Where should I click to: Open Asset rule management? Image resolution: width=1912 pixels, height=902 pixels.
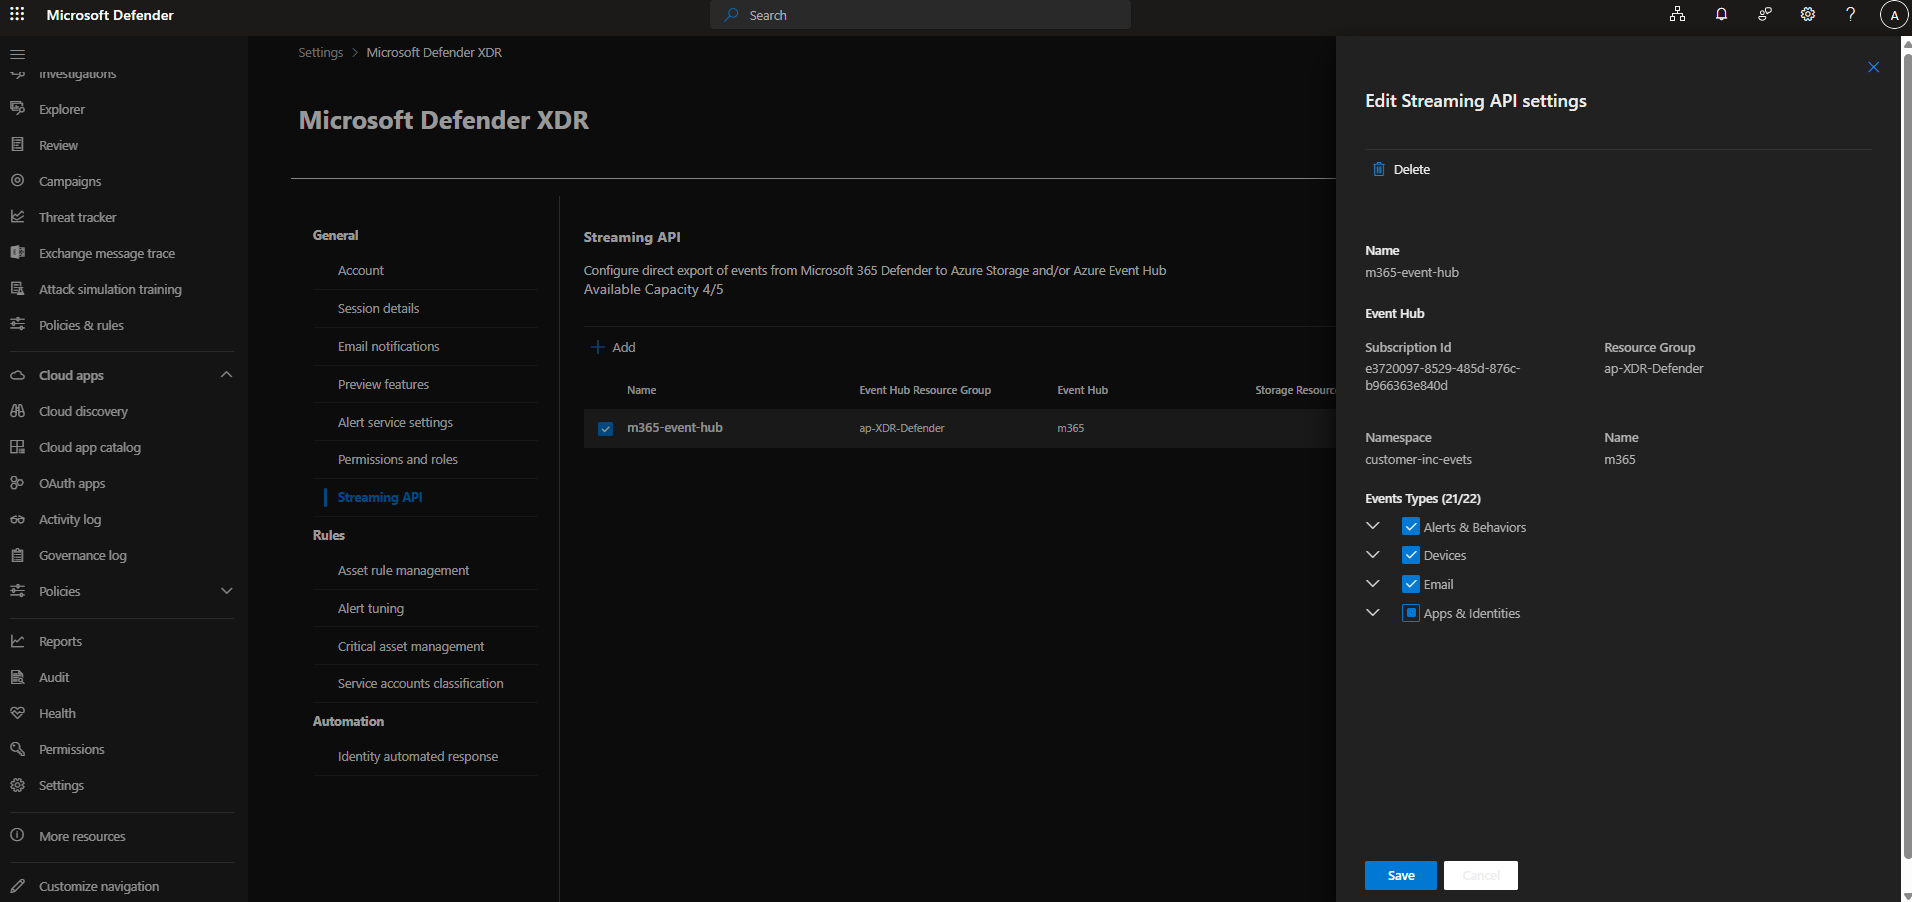coord(403,571)
